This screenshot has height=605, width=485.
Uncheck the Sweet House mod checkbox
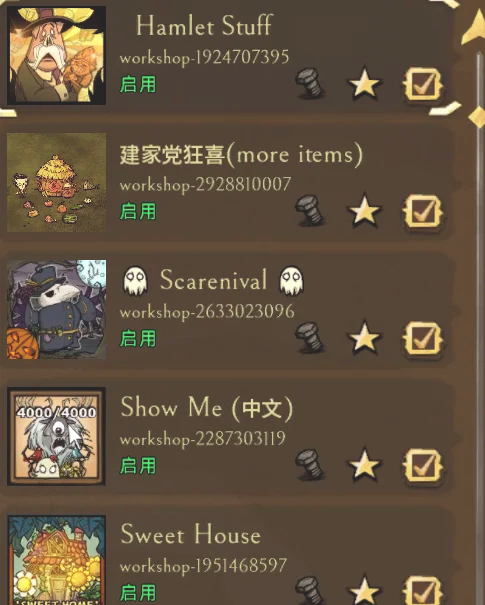[x=423, y=591]
